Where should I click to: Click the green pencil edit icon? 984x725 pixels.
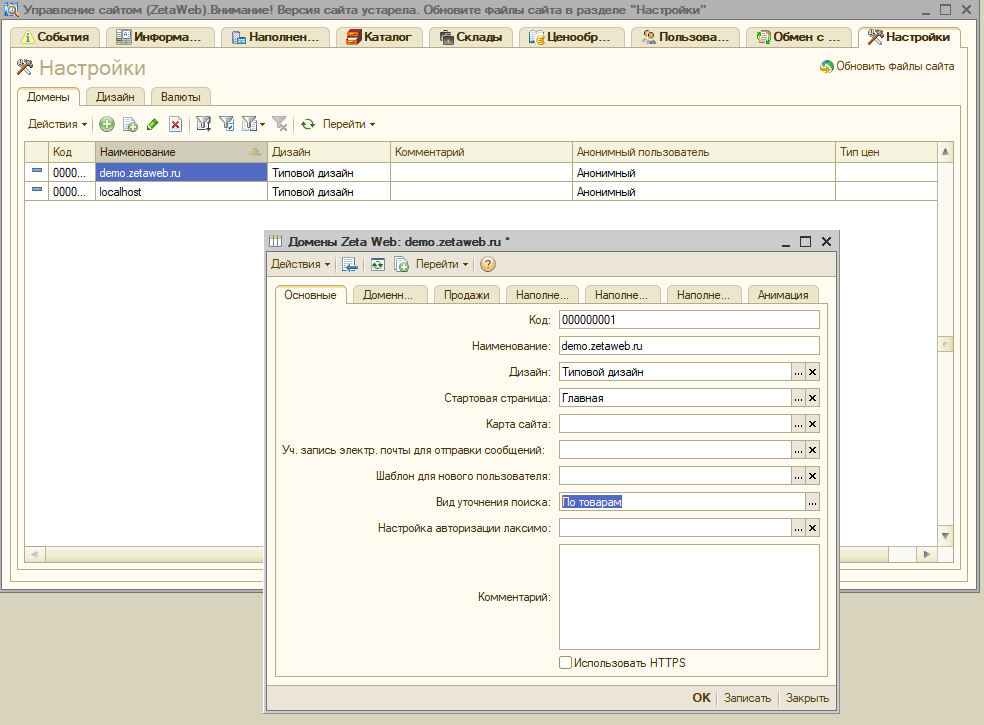point(152,124)
